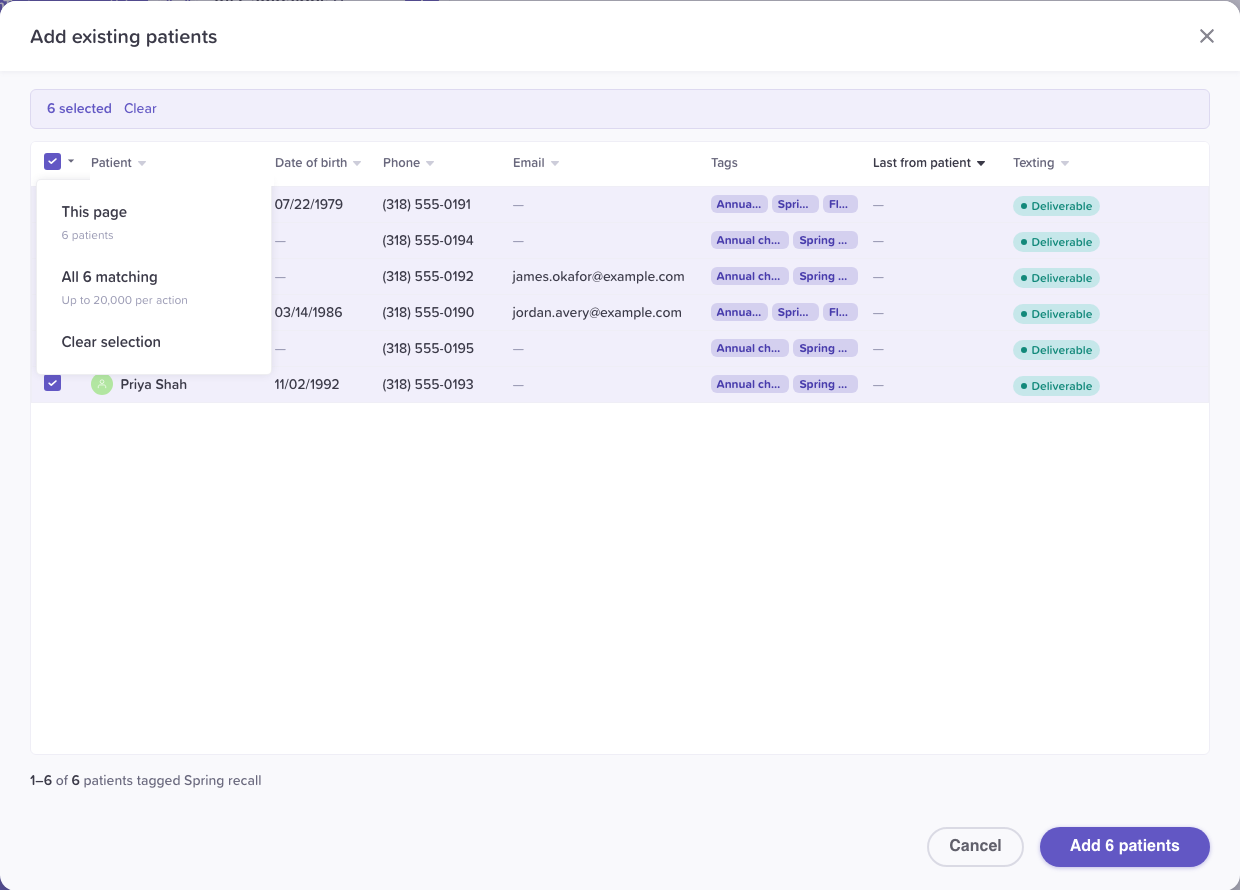The width and height of the screenshot is (1240, 890).
Task: Sort by the Email column header
Action: tap(536, 163)
